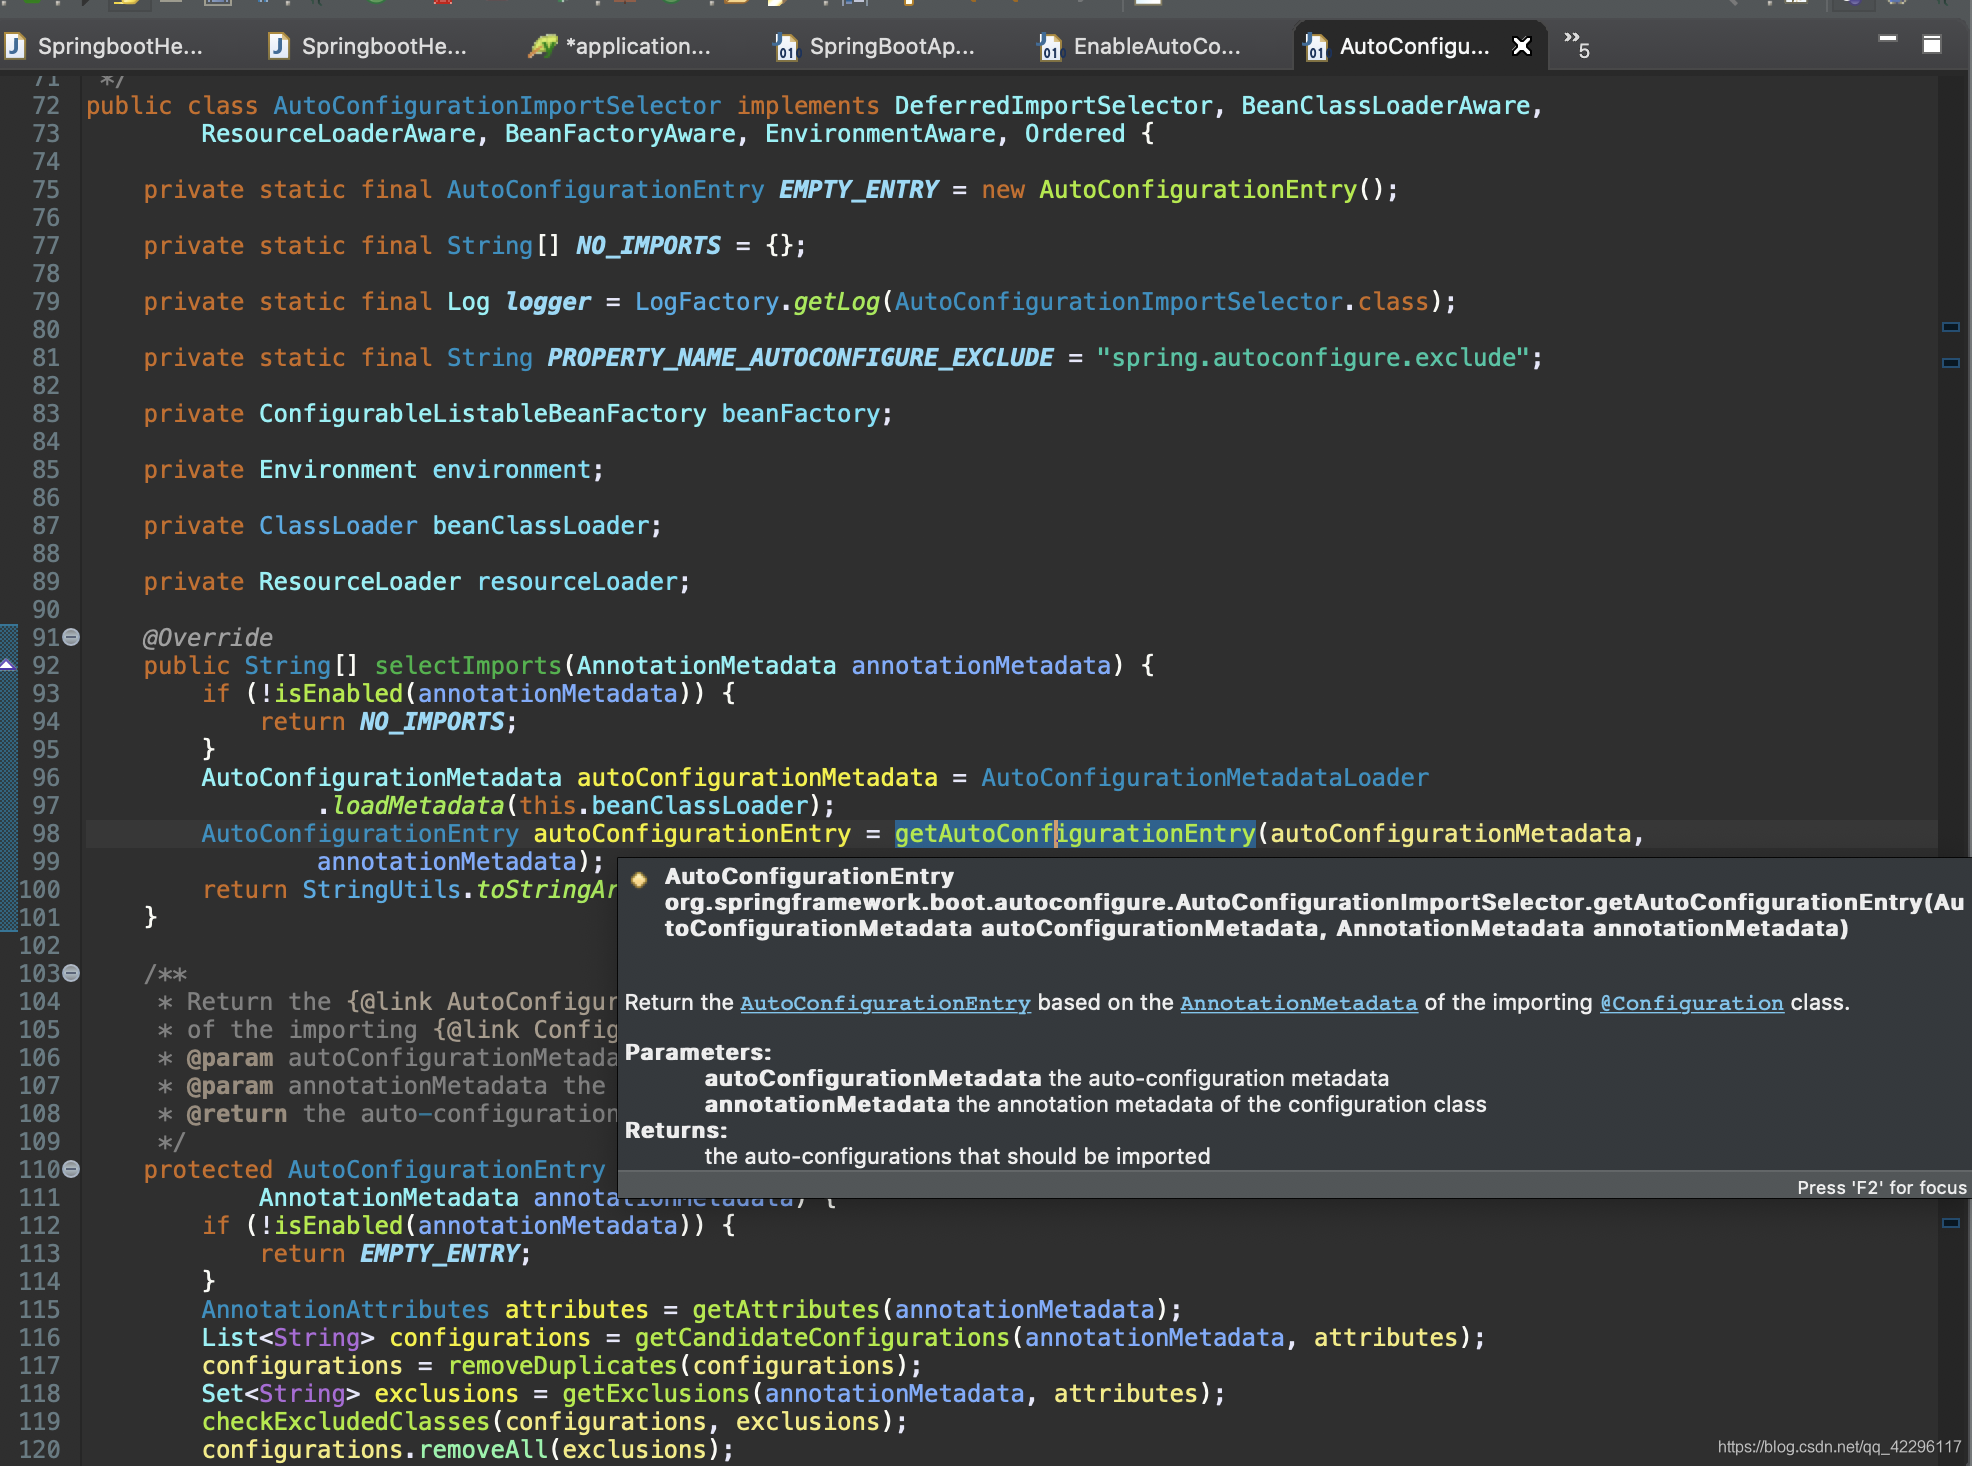Switch to the *application... editor tab
This screenshot has width=1972, height=1466.
(x=622, y=46)
